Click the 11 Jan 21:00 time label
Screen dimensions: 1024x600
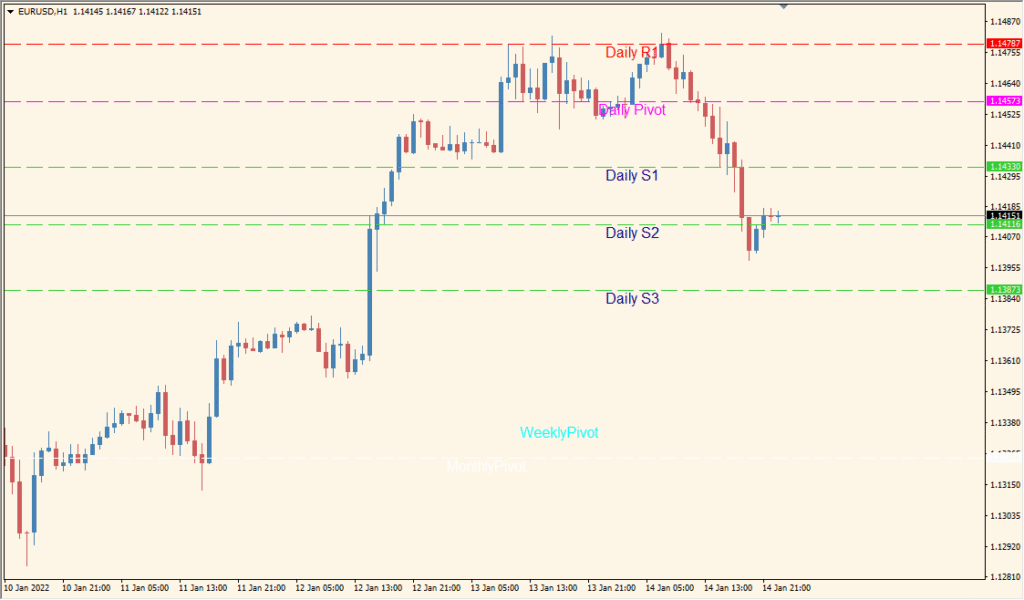[261, 588]
